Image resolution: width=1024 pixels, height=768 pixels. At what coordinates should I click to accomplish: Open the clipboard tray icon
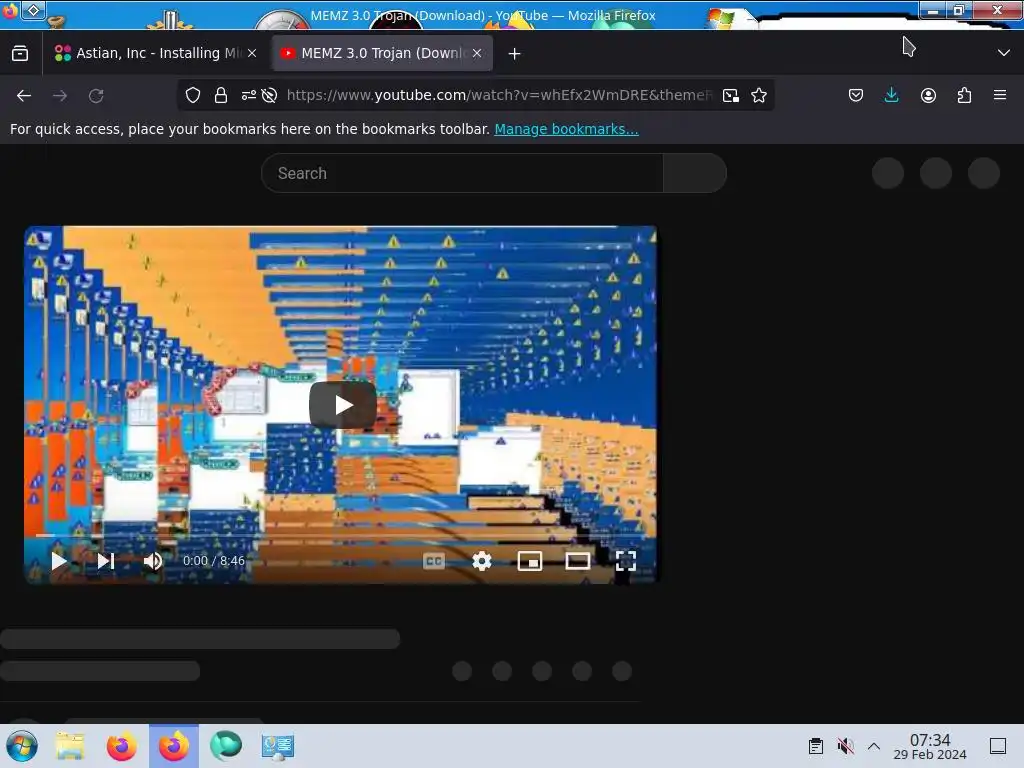coord(816,746)
